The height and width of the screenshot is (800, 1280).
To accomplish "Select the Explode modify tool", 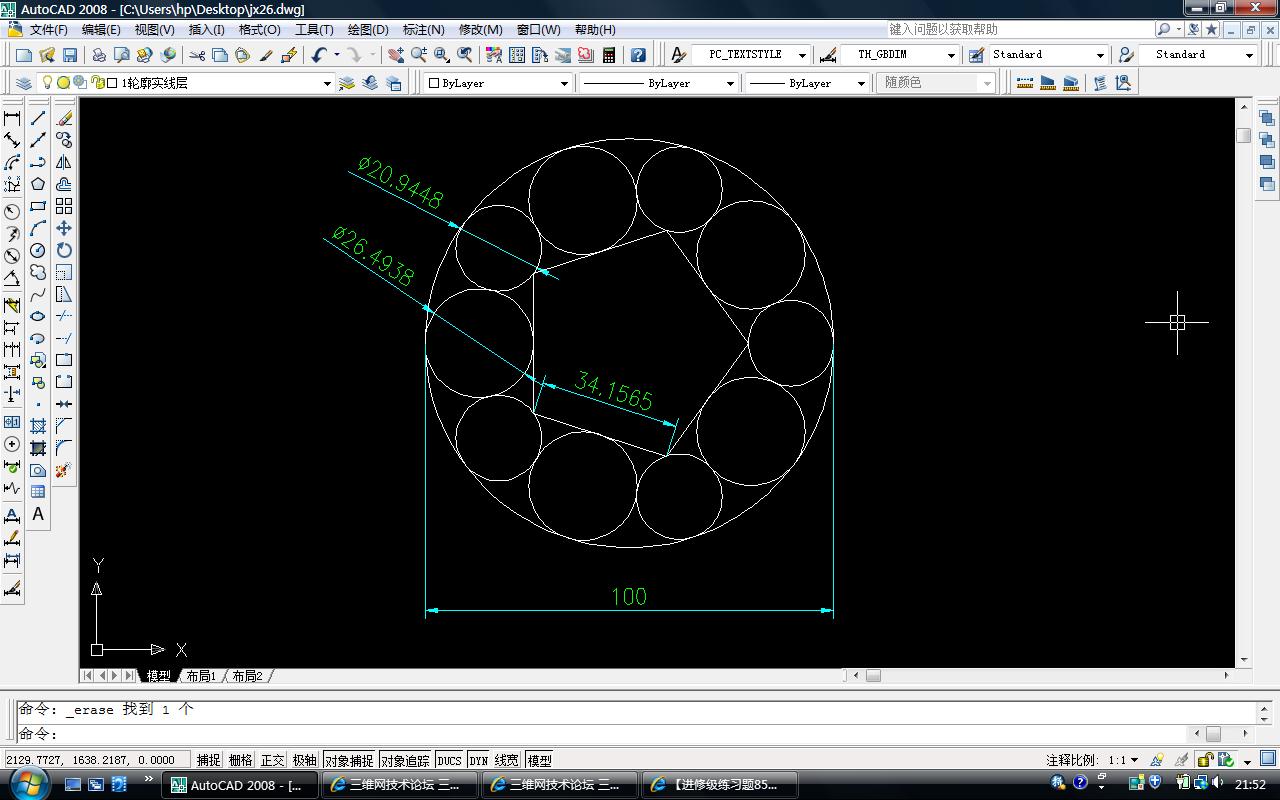I will (64, 470).
